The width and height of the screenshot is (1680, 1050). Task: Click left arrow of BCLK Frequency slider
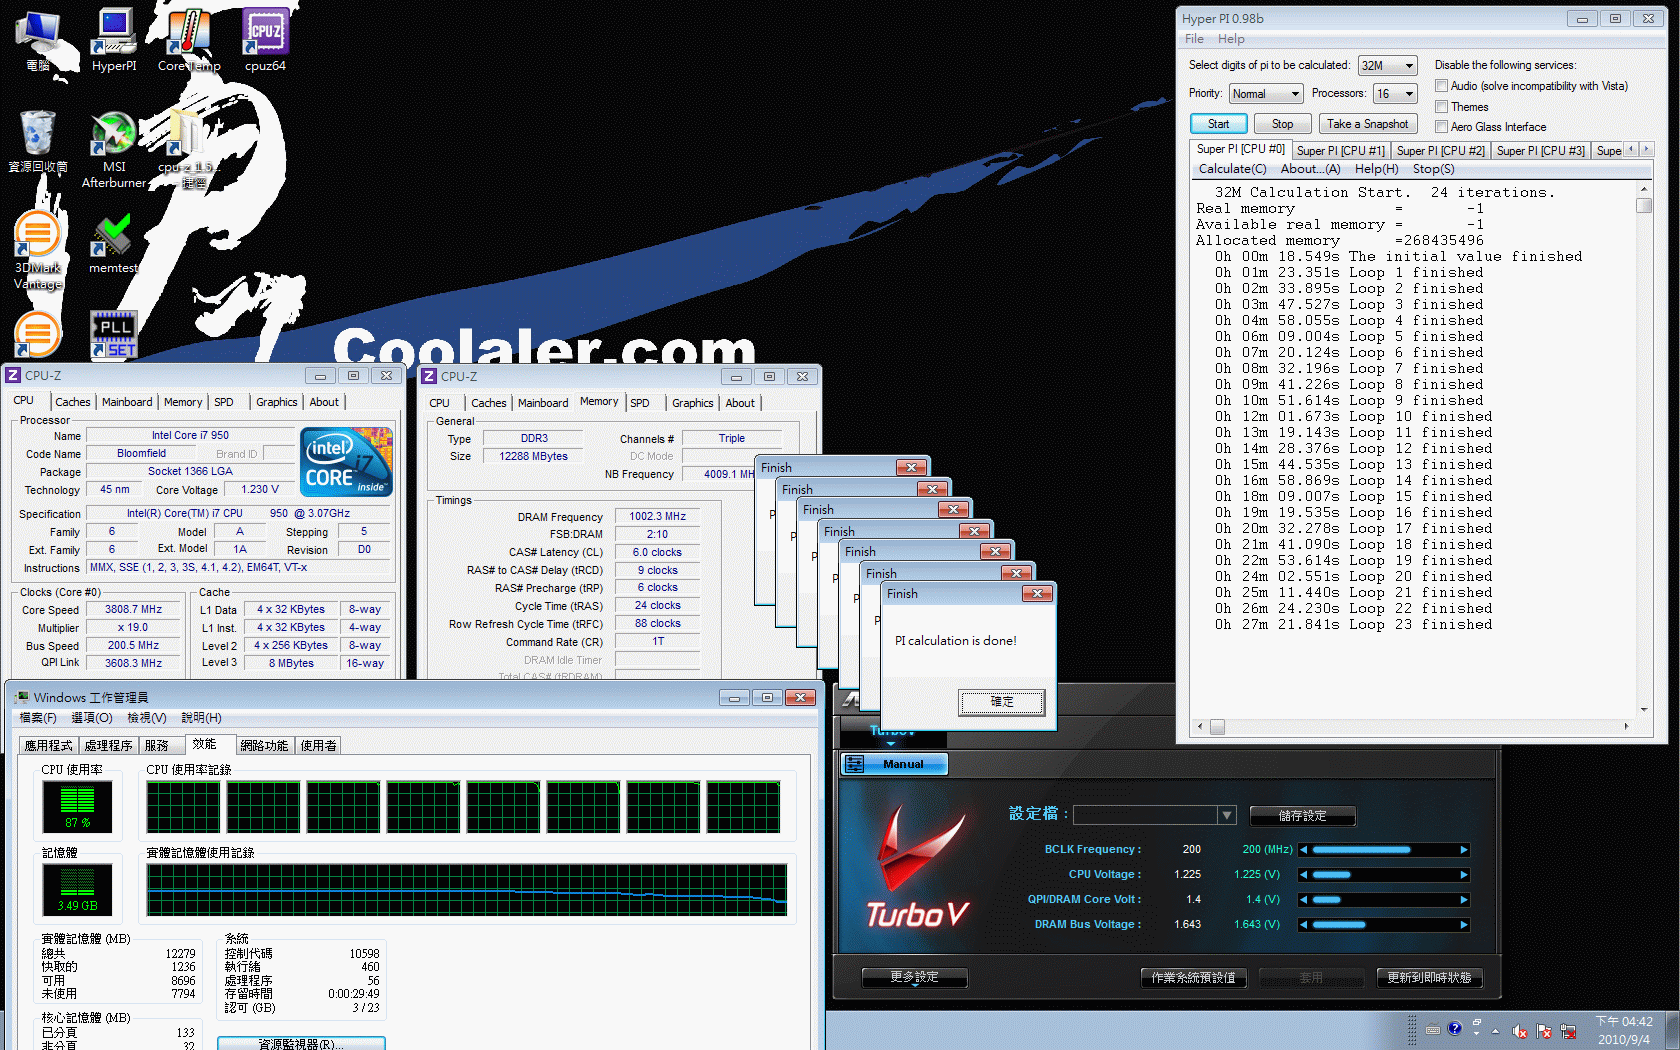tap(1303, 850)
